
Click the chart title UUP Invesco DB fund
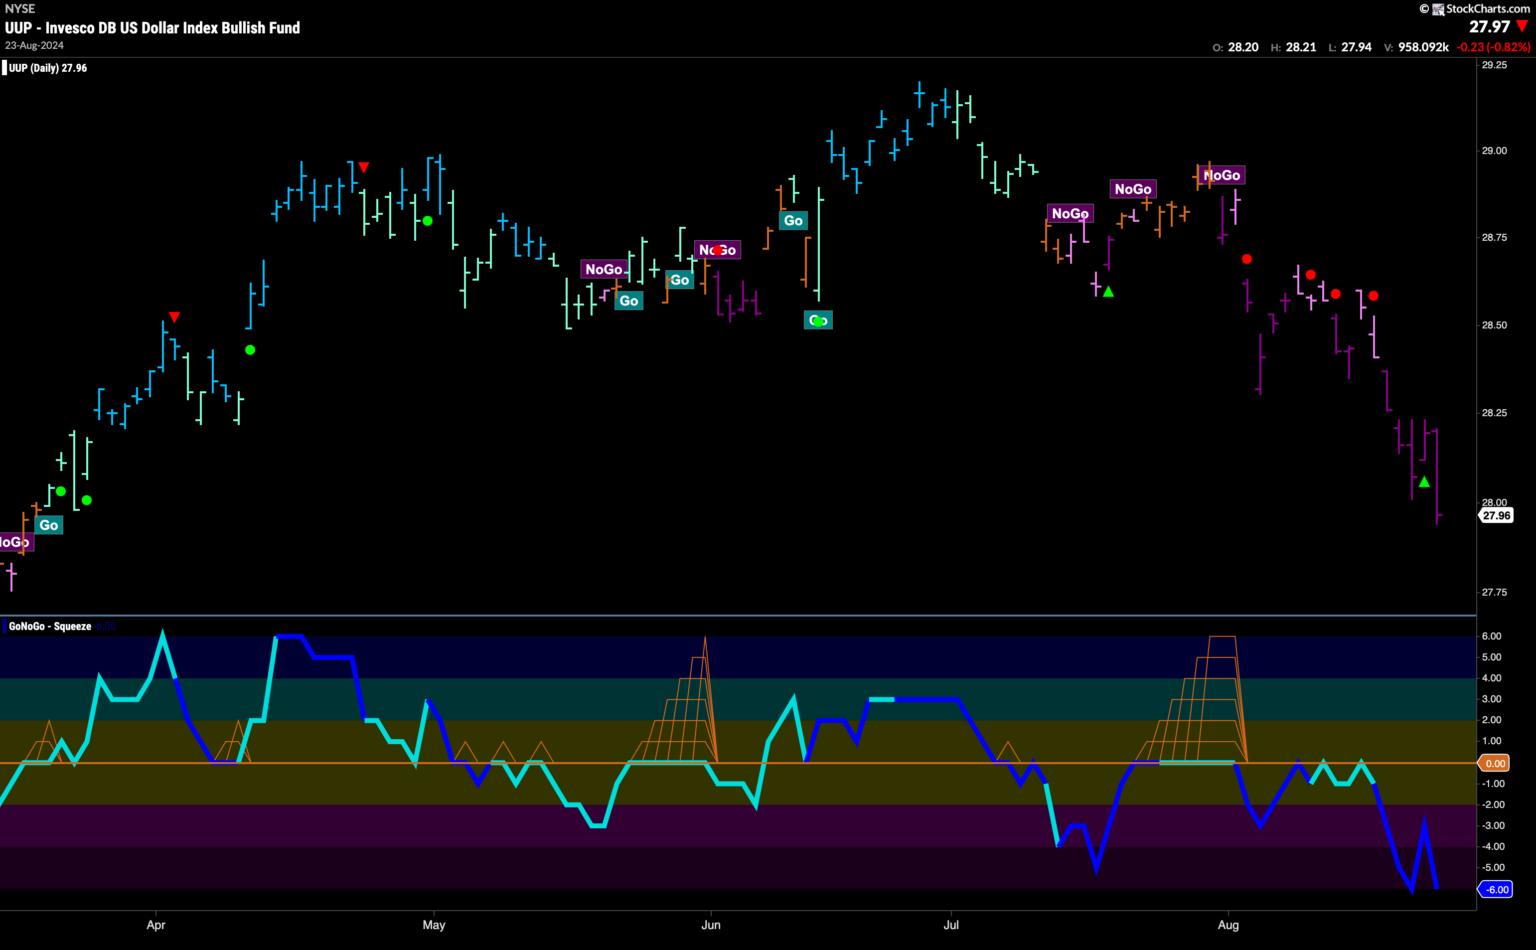[x=152, y=27]
